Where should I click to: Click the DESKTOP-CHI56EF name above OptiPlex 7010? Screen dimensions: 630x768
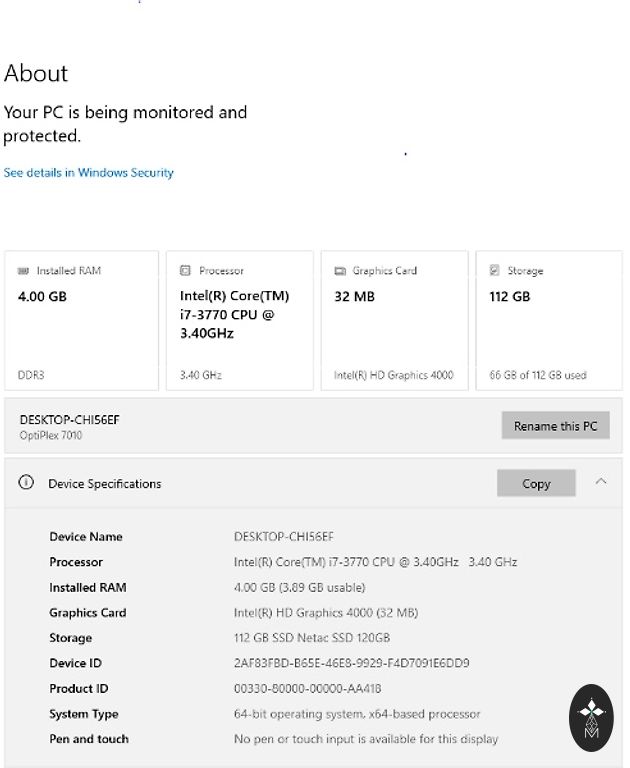[69, 420]
